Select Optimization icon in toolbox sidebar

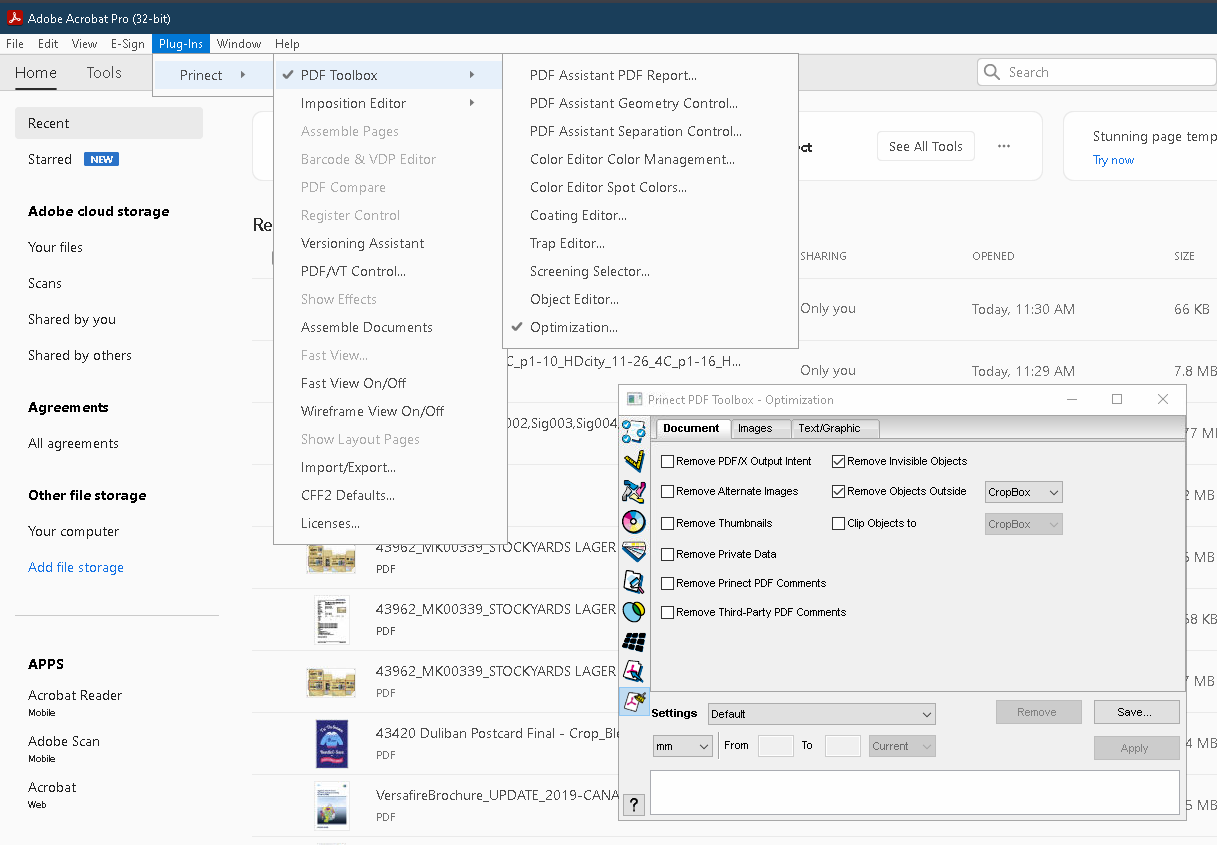pyautogui.click(x=634, y=701)
